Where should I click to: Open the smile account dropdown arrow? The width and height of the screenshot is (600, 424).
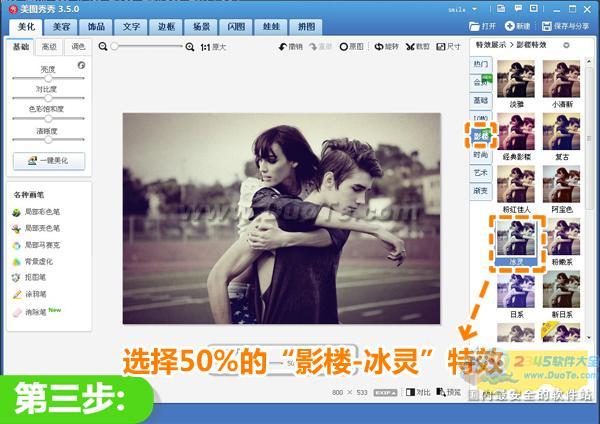[x=474, y=9]
